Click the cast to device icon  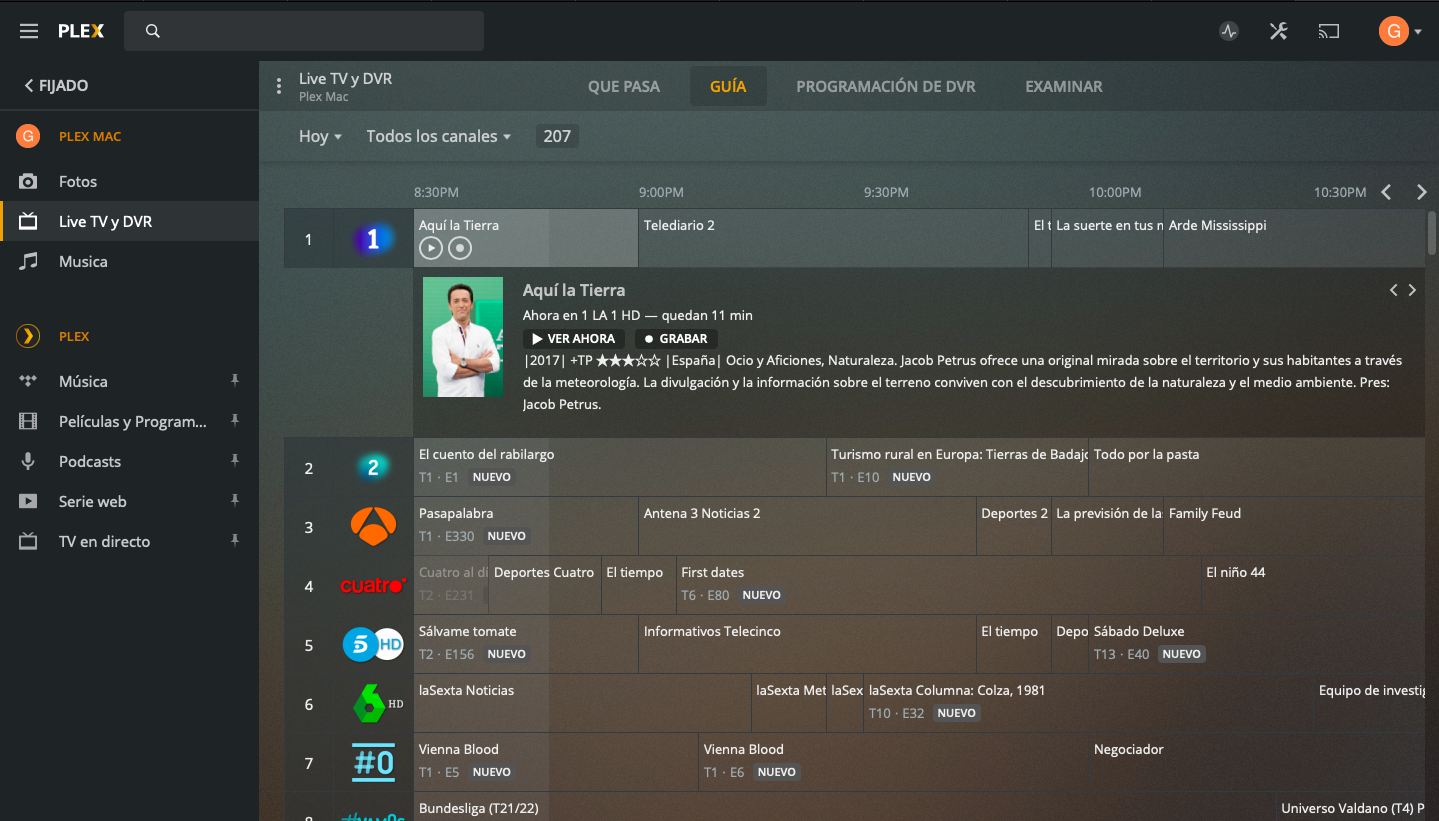pos(1328,31)
